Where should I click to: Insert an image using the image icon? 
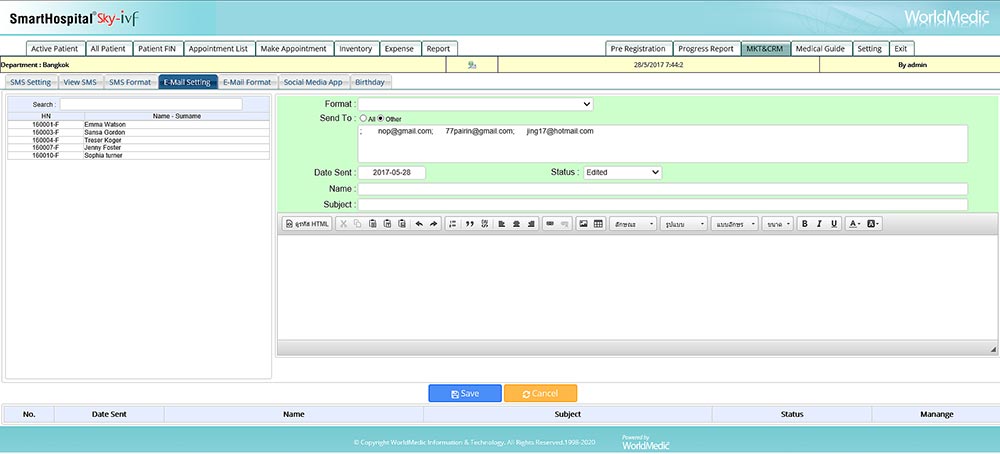click(583, 223)
